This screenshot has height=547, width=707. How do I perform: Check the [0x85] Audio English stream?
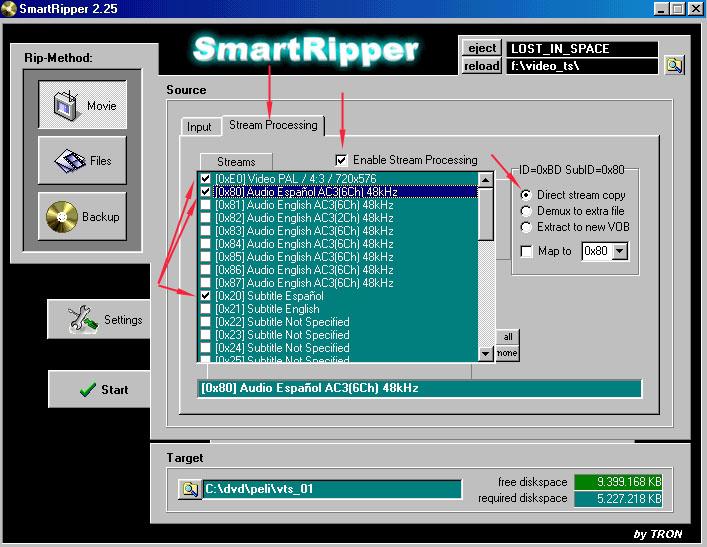[206, 257]
